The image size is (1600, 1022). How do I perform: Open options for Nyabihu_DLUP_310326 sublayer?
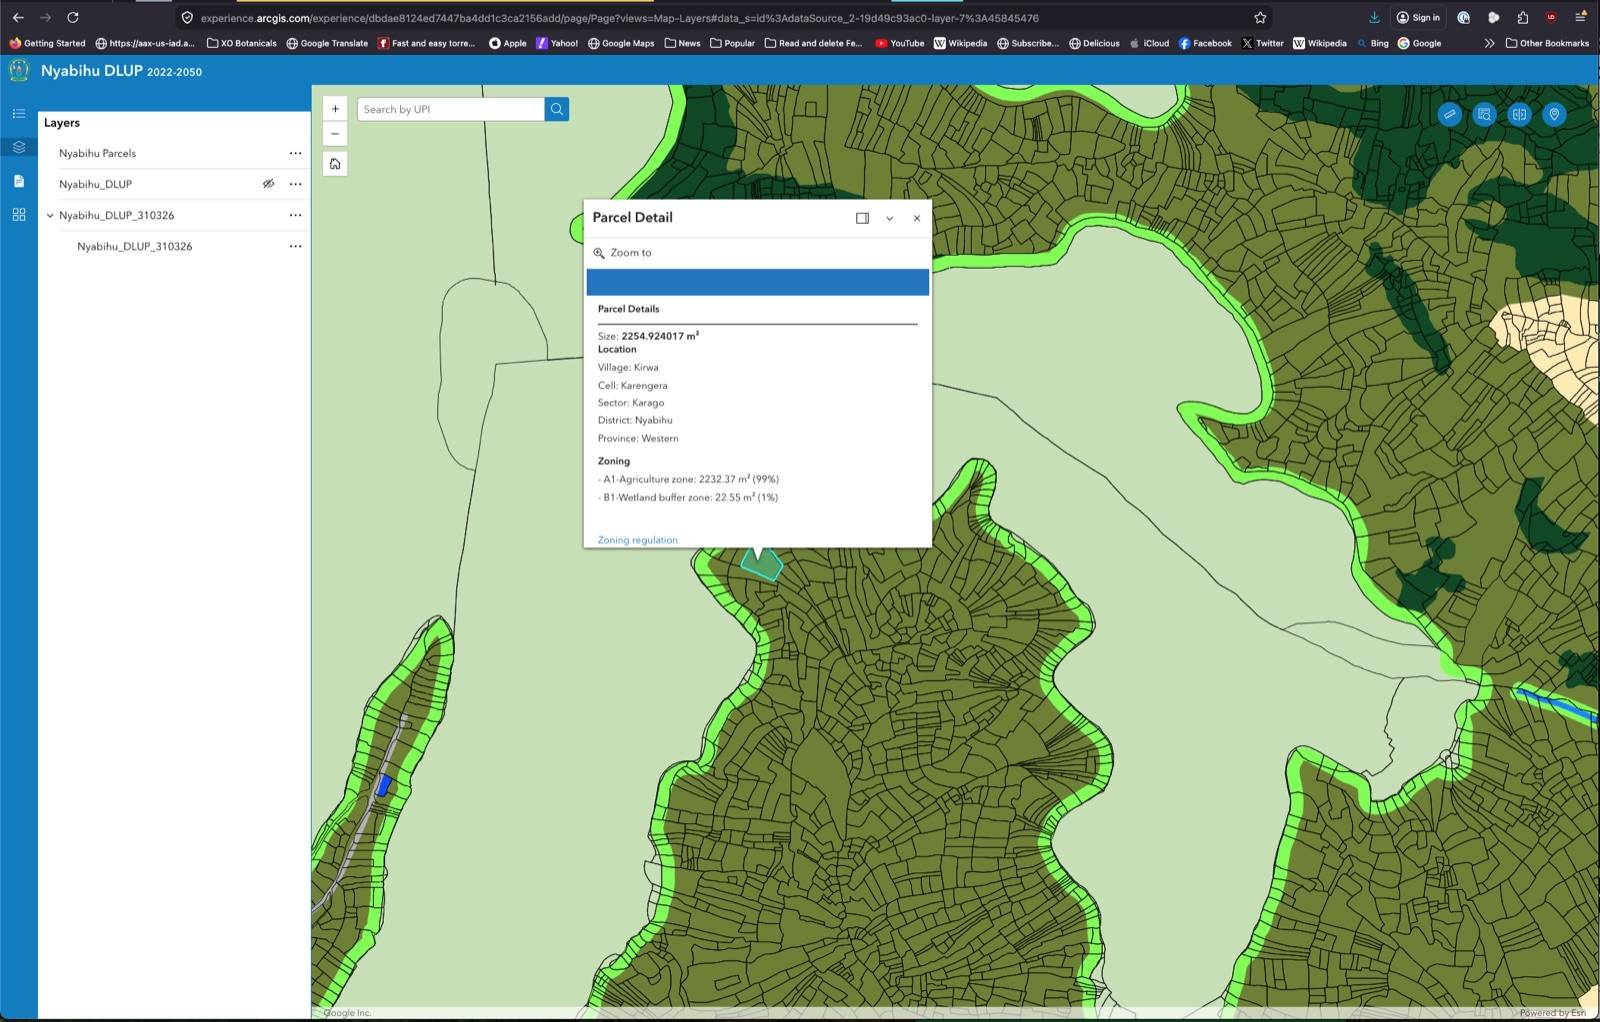tap(295, 246)
